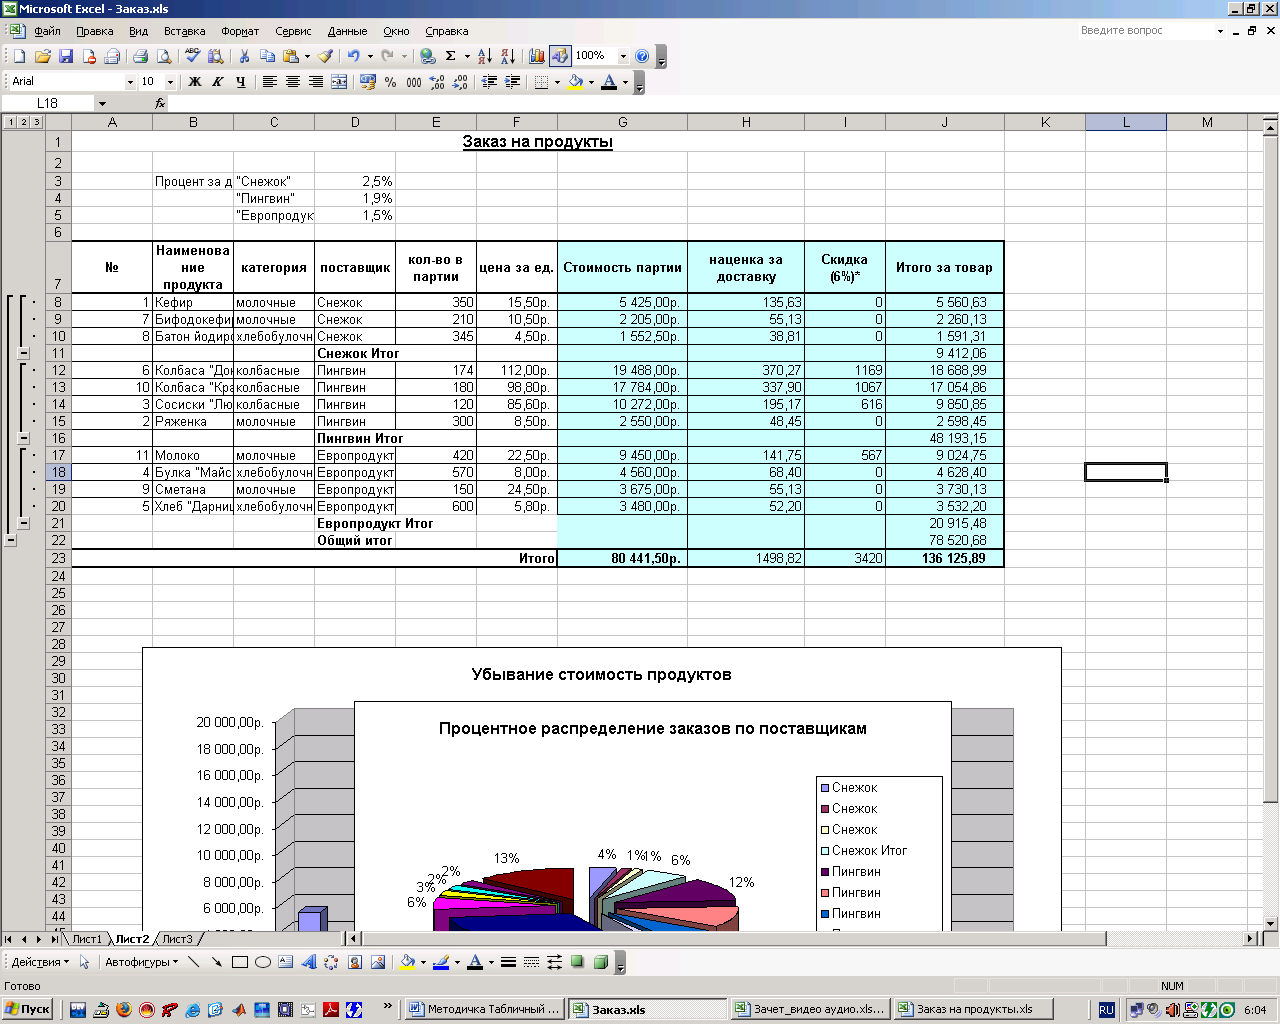Open the Вставка menu
This screenshot has width=1280, height=1024.
[185, 31]
